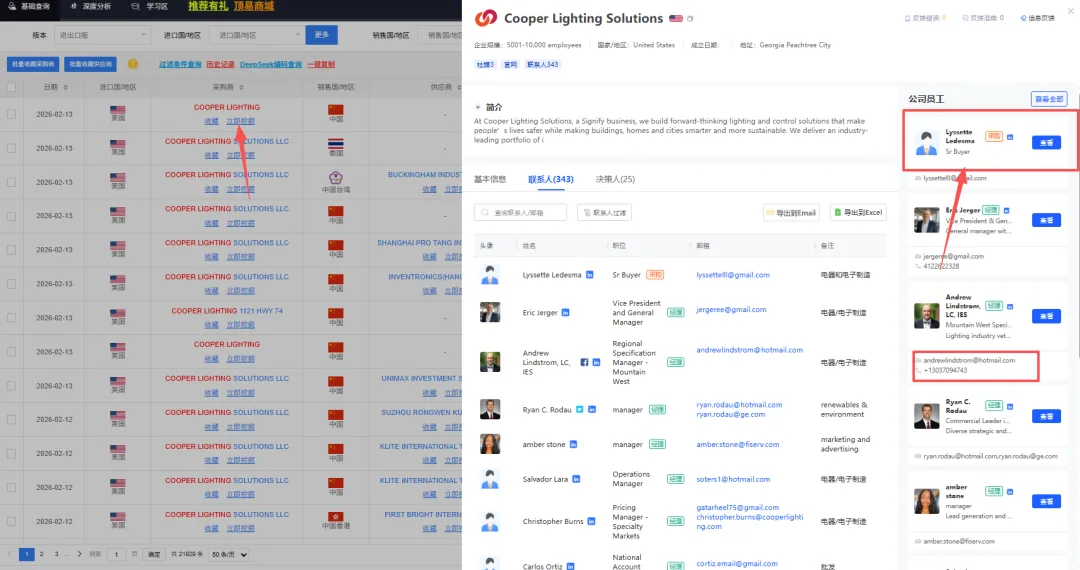This screenshot has width=1080, height=570.
Task: Click the 更多 blue button
Action: (x=322, y=34)
